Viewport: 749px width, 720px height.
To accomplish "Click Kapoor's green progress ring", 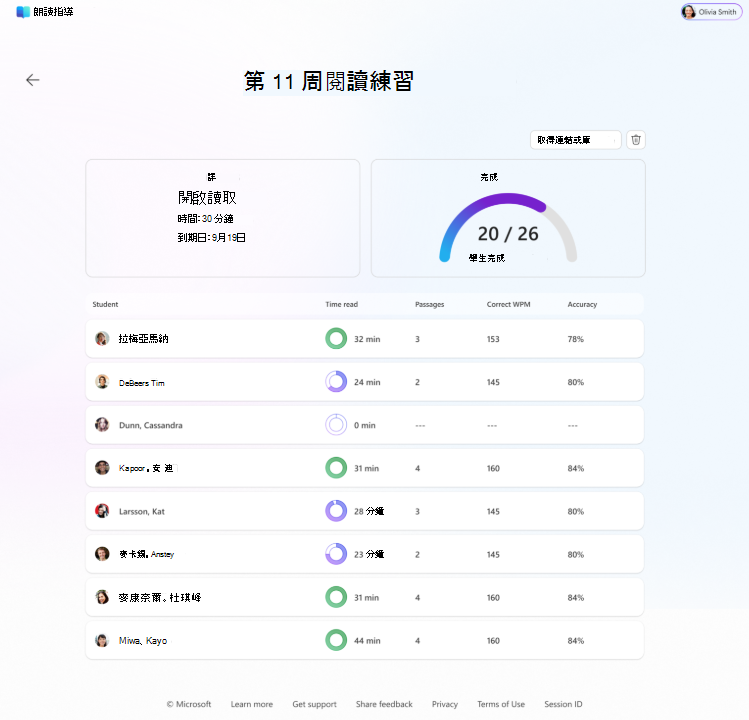I will [336, 468].
